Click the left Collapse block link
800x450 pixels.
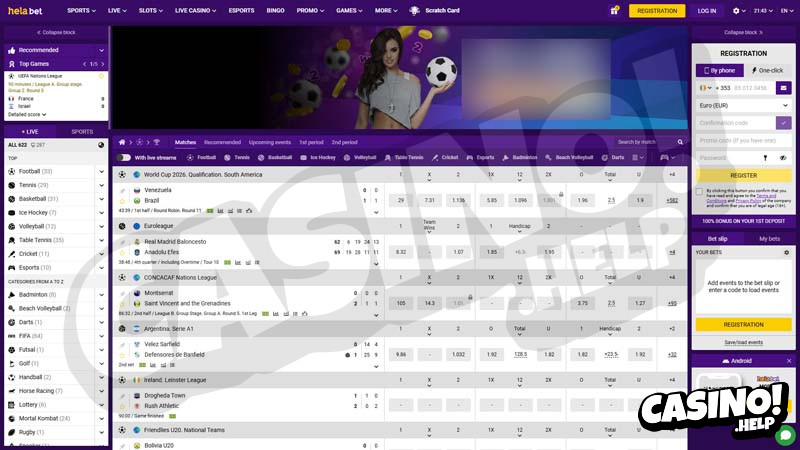click(x=56, y=32)
